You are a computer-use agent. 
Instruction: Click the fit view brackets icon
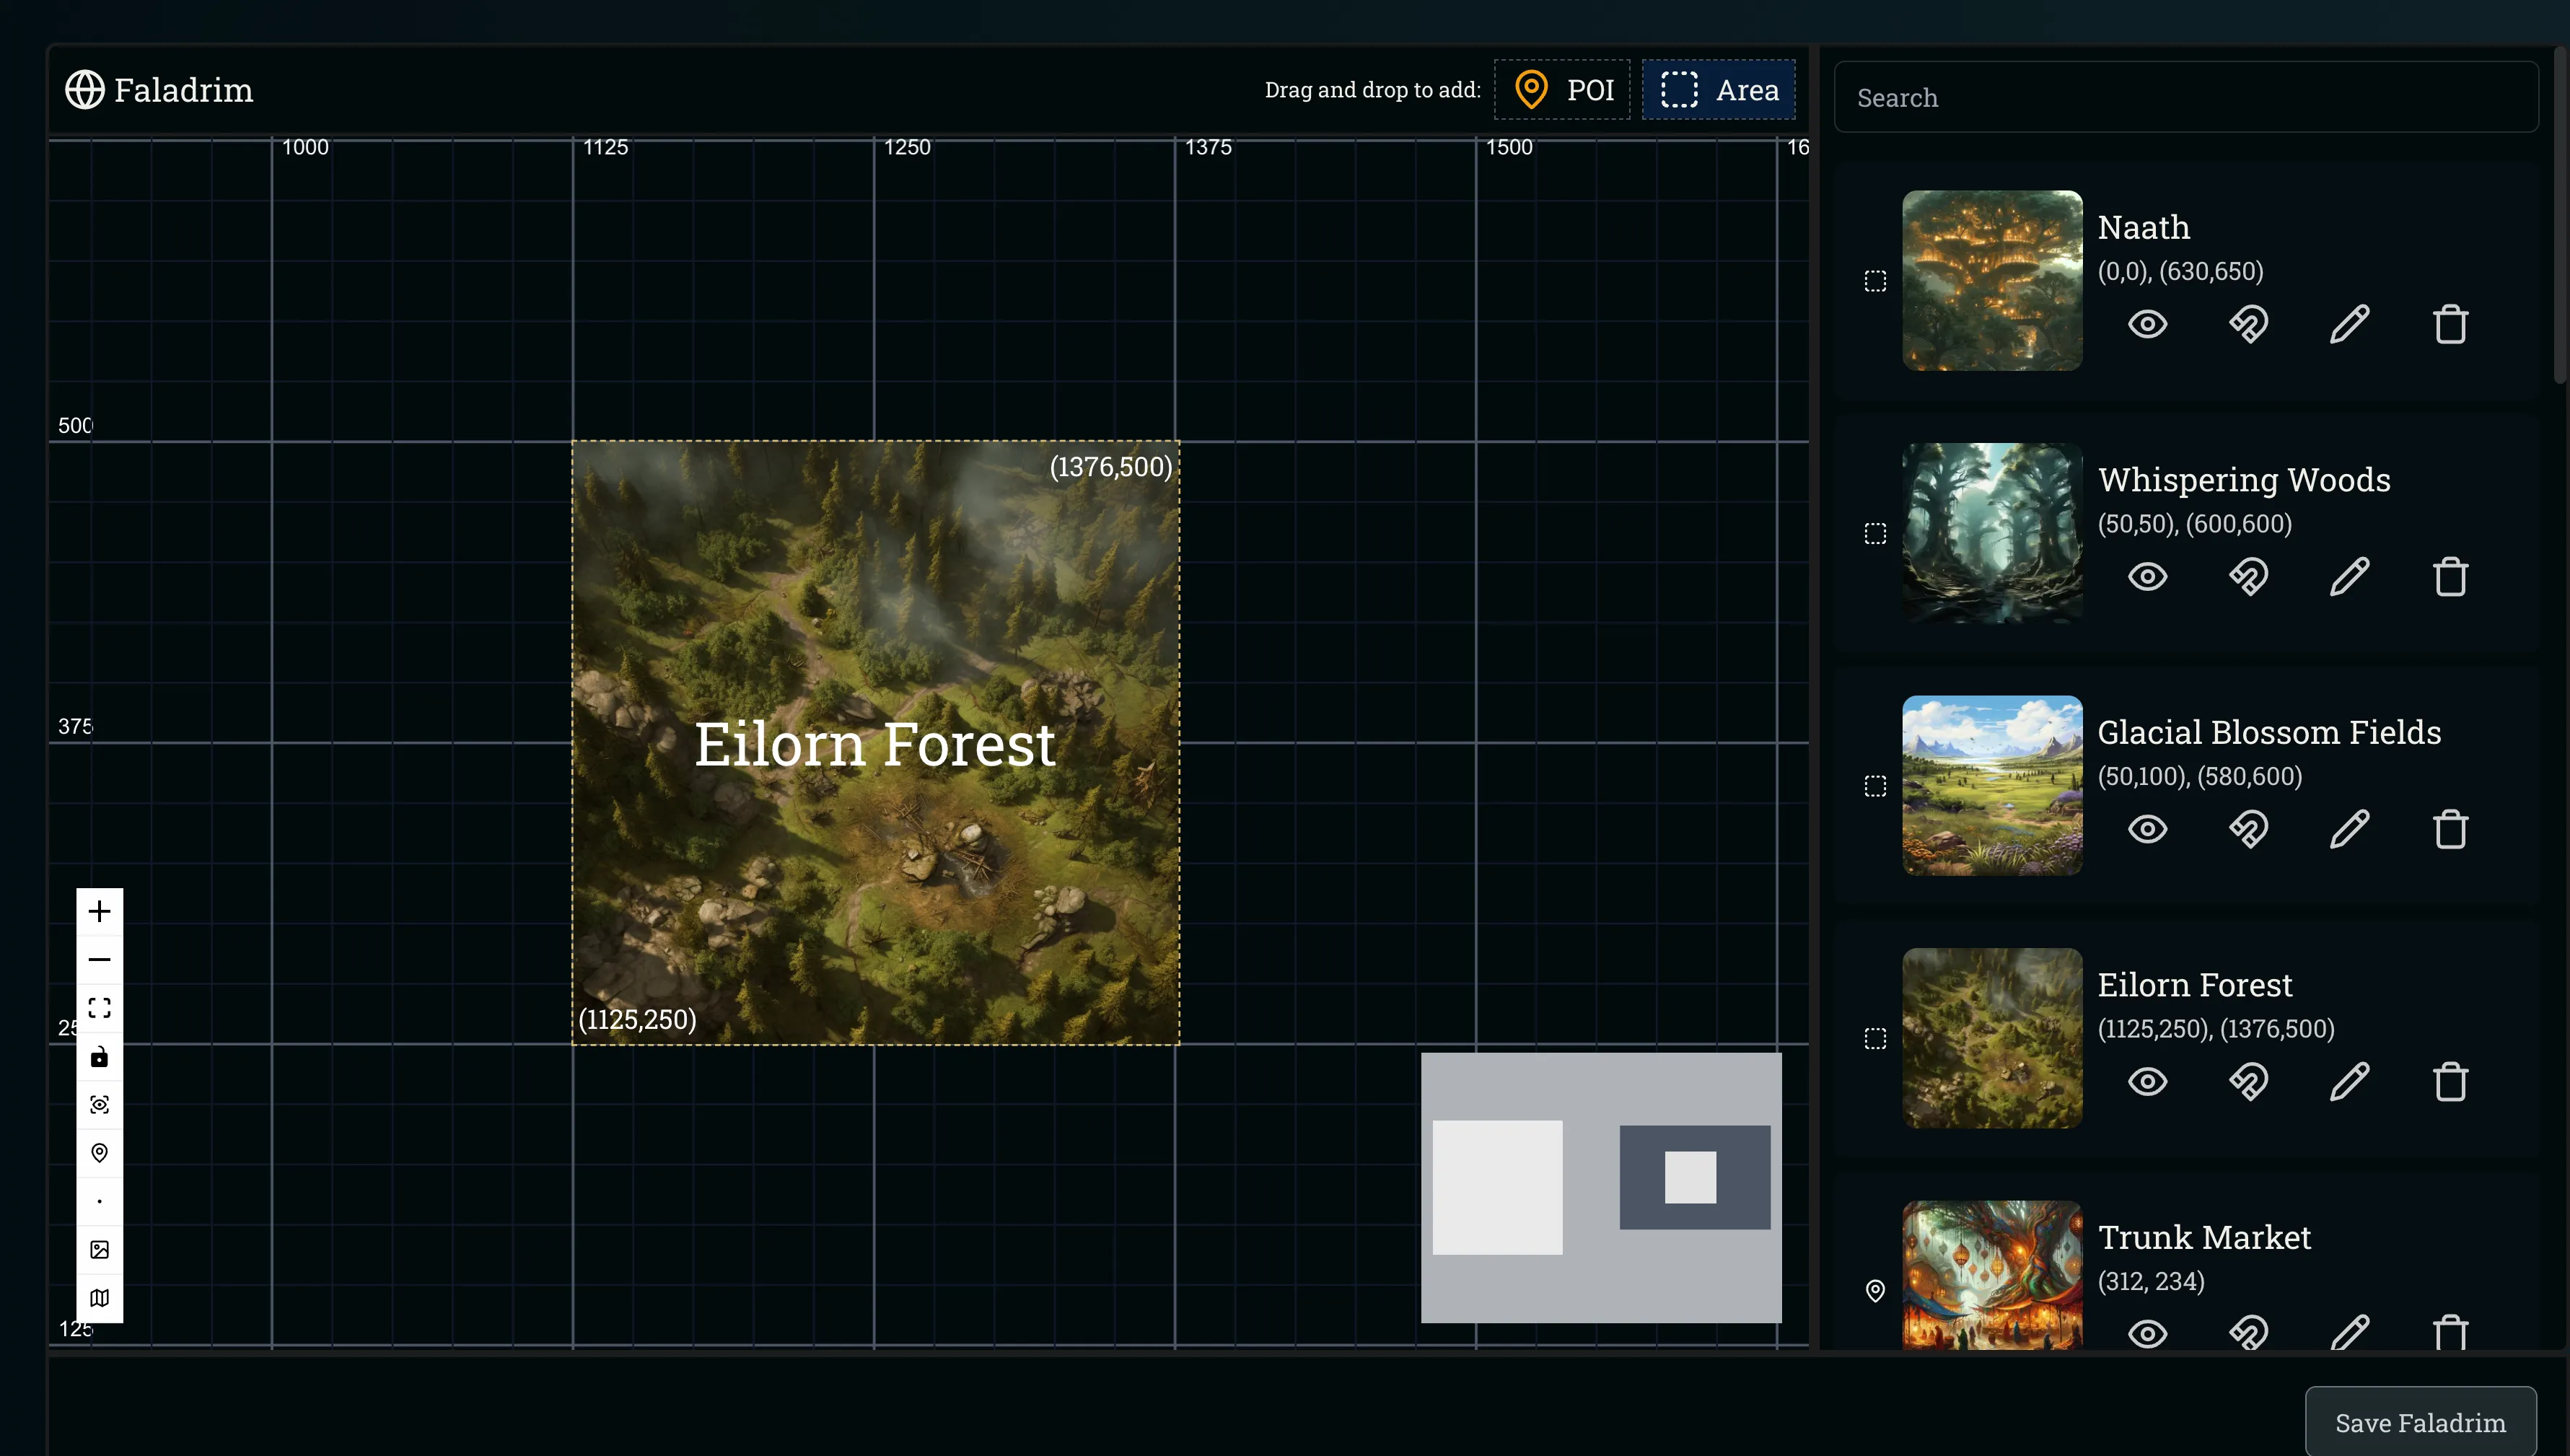[x=99, y=1007]
